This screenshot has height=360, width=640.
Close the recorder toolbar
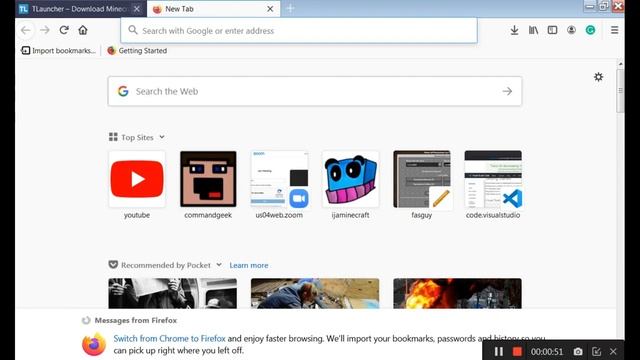613,351
